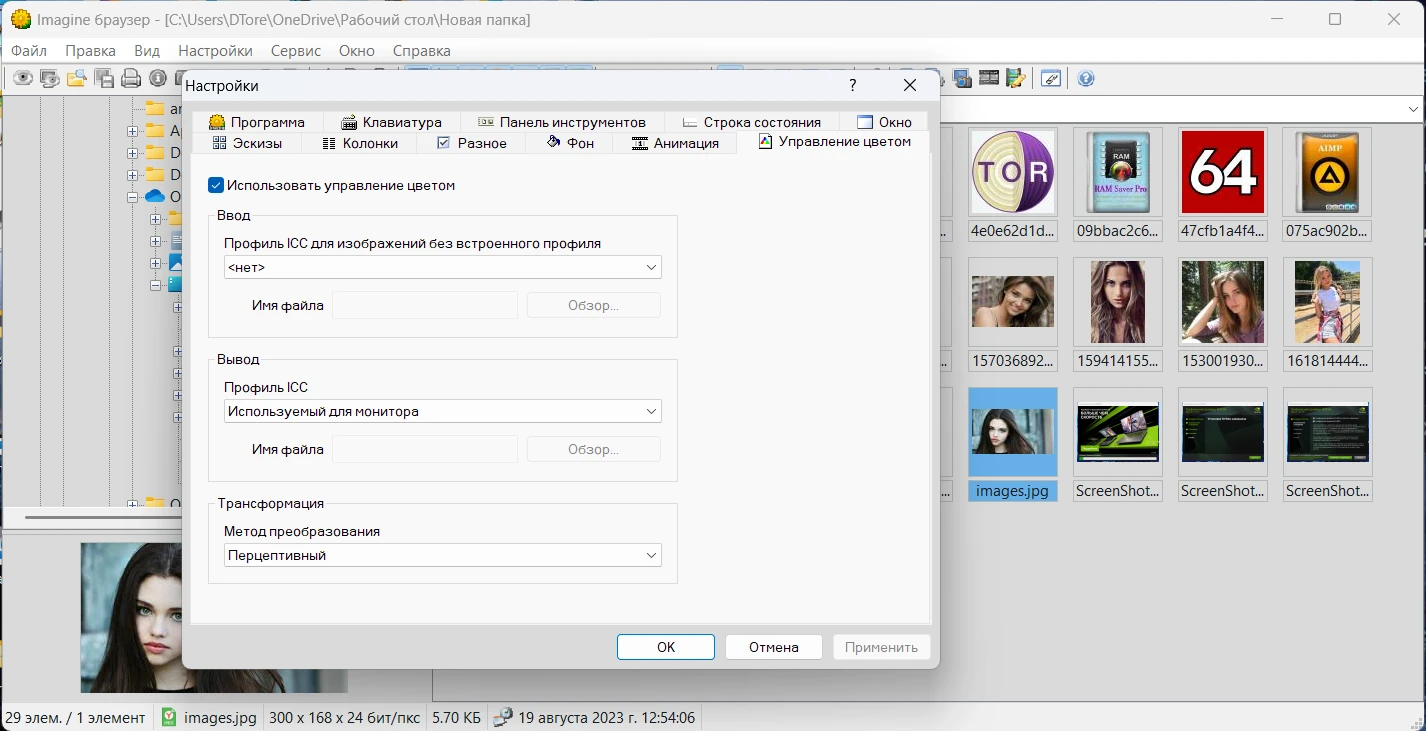The image size is (1426, 731).
Task: Click the red '64' thumbnail
Action: (1223, 172)
